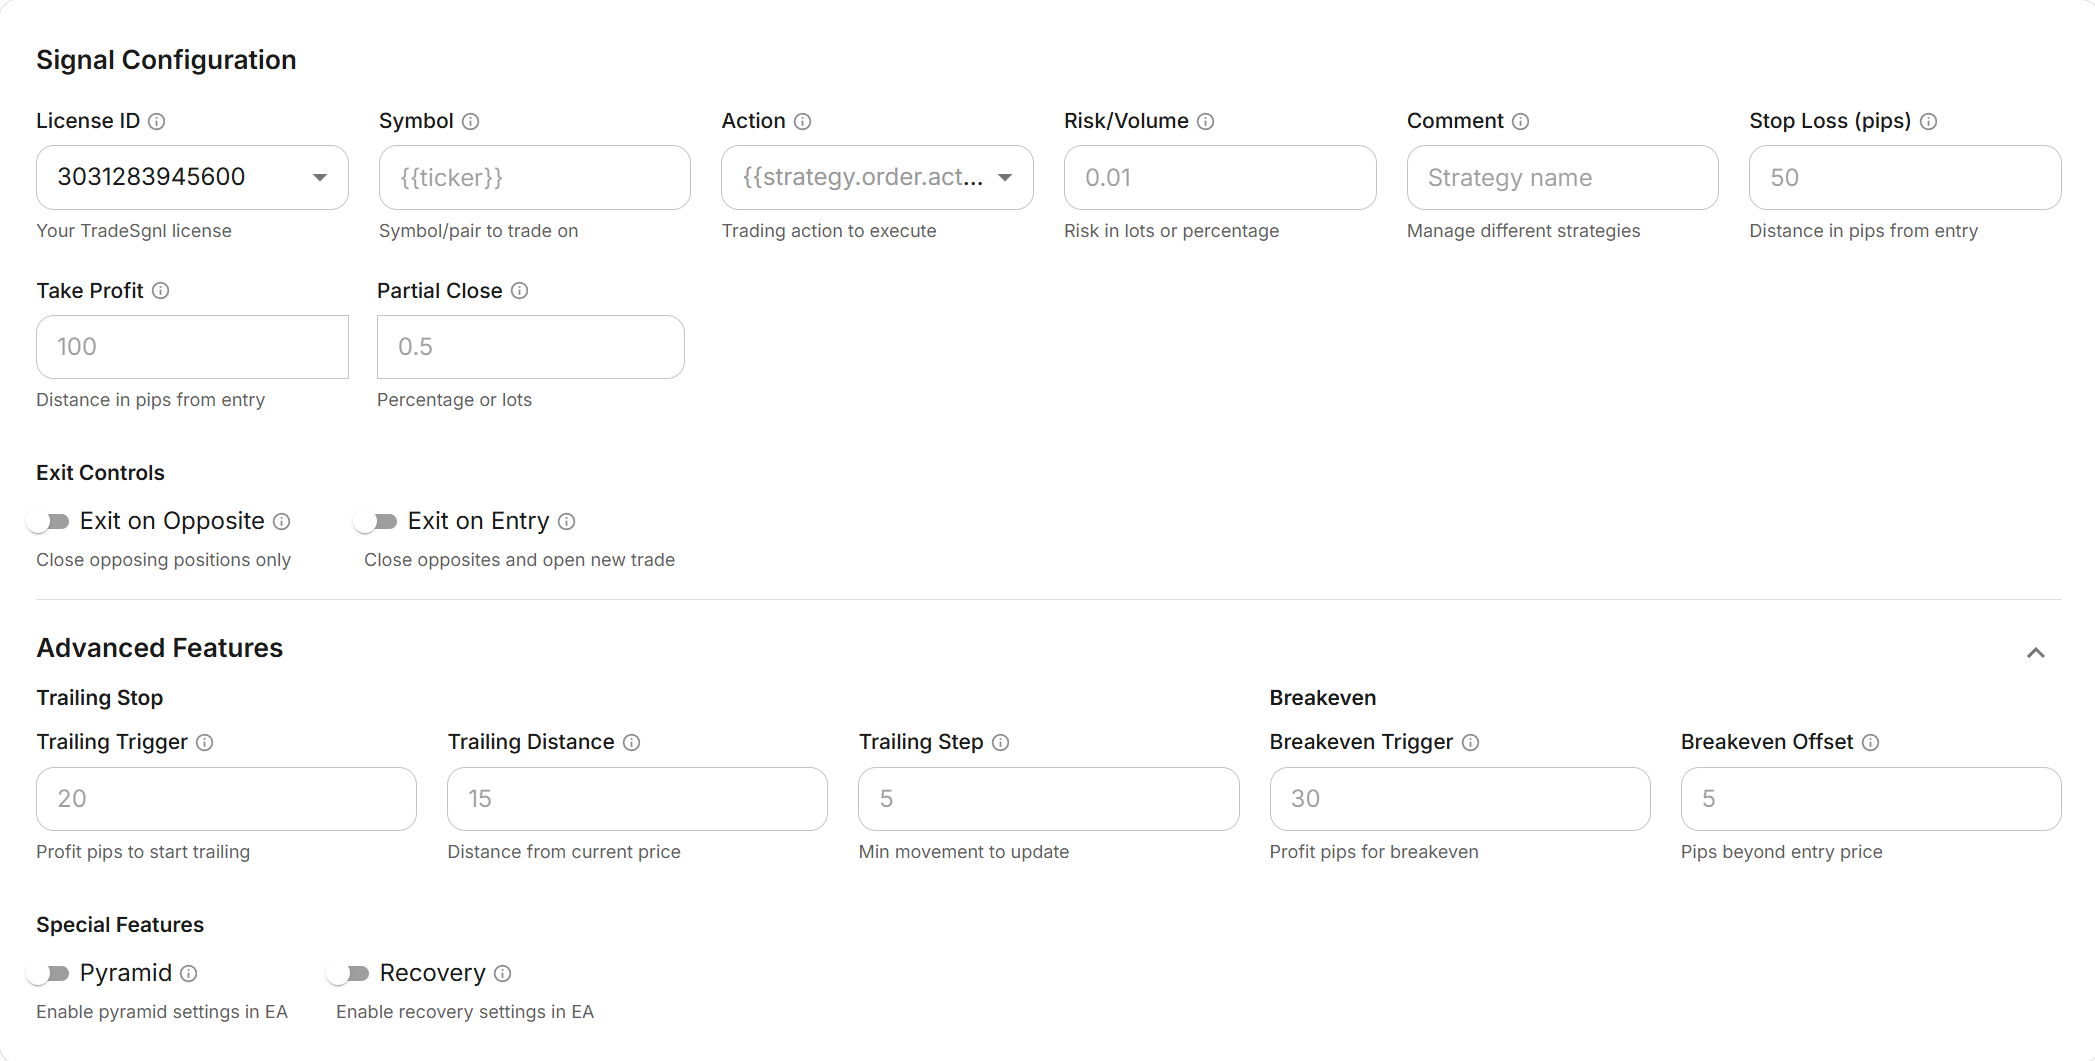Image resolution: width=2095 pixels, height=1061 pixels.
Task: Click the Take Profit distance input
Action: click(191, 347)
